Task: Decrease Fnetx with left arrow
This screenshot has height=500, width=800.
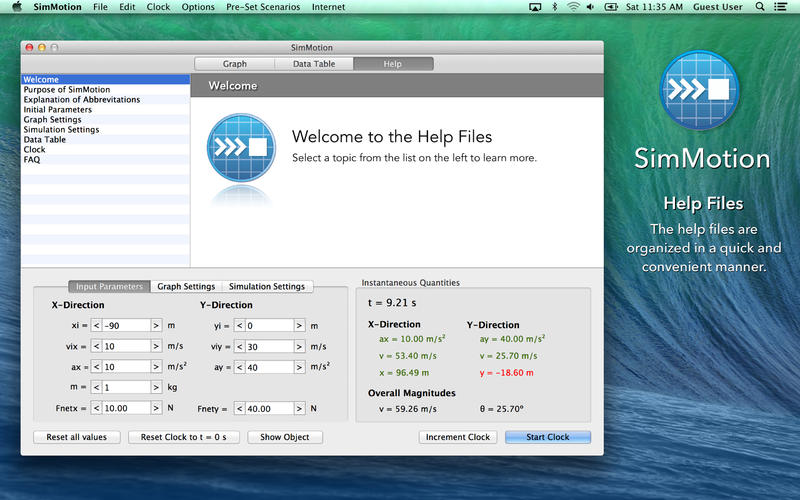Action: tap(96, 408)
